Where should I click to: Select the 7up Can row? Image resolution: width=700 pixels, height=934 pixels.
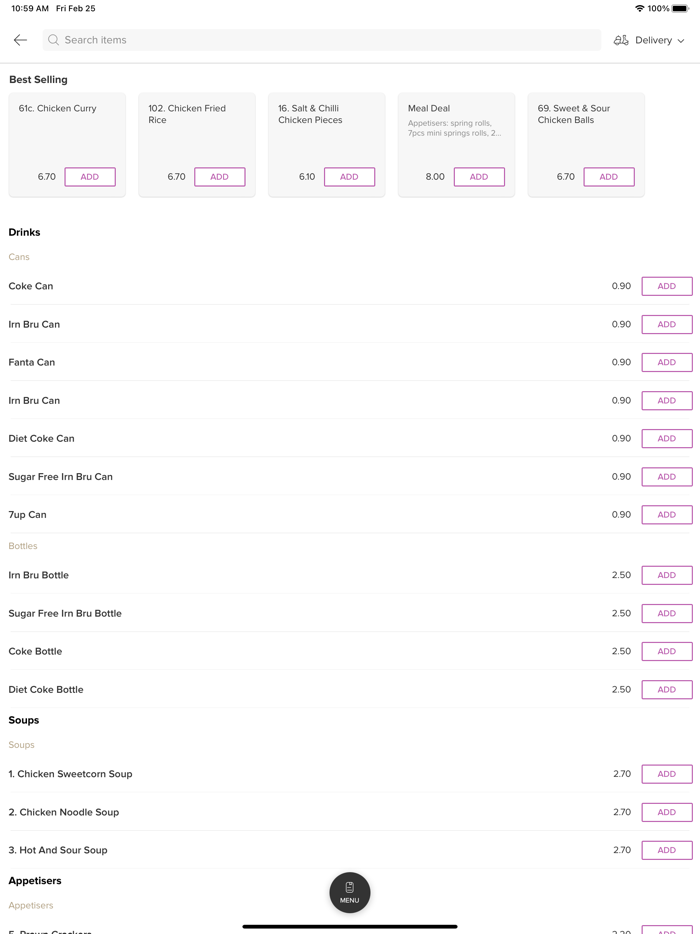[x=300, y=515]
